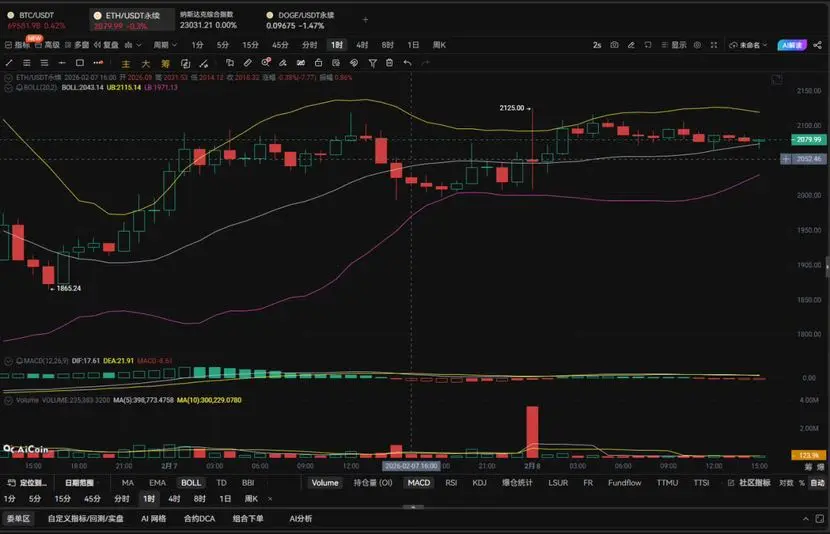Open chart settings gear icon
The height and width of the screenshot is (534, 830).
[x=697, y=45]
